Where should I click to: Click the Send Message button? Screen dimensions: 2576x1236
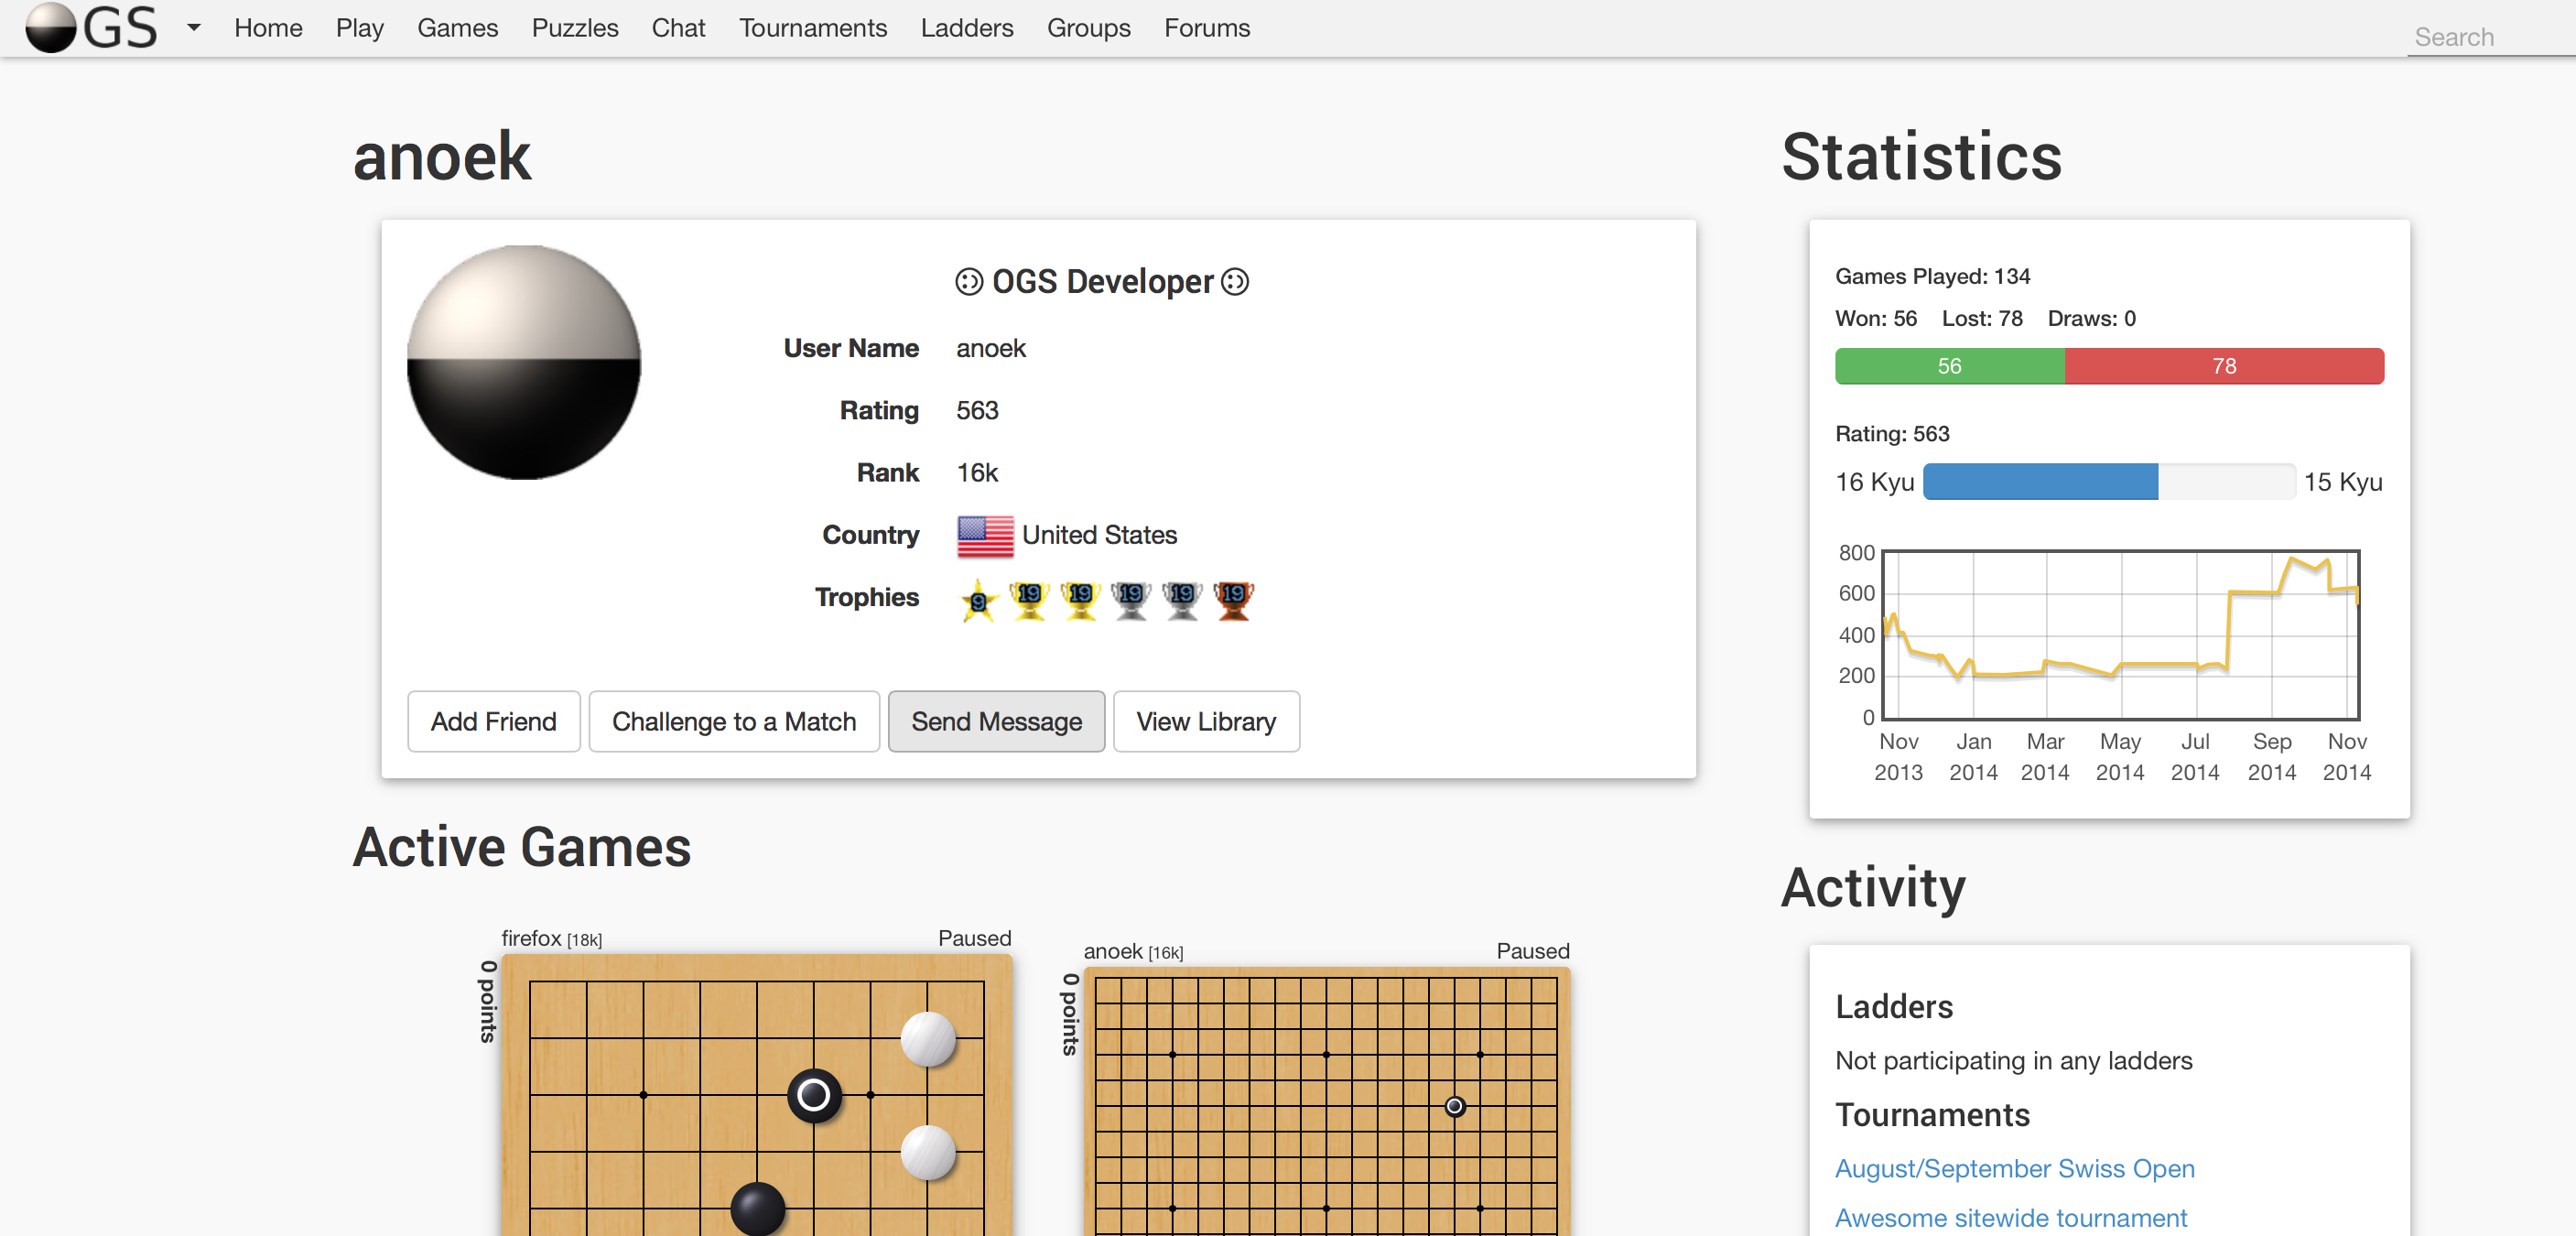coord(996,721)
